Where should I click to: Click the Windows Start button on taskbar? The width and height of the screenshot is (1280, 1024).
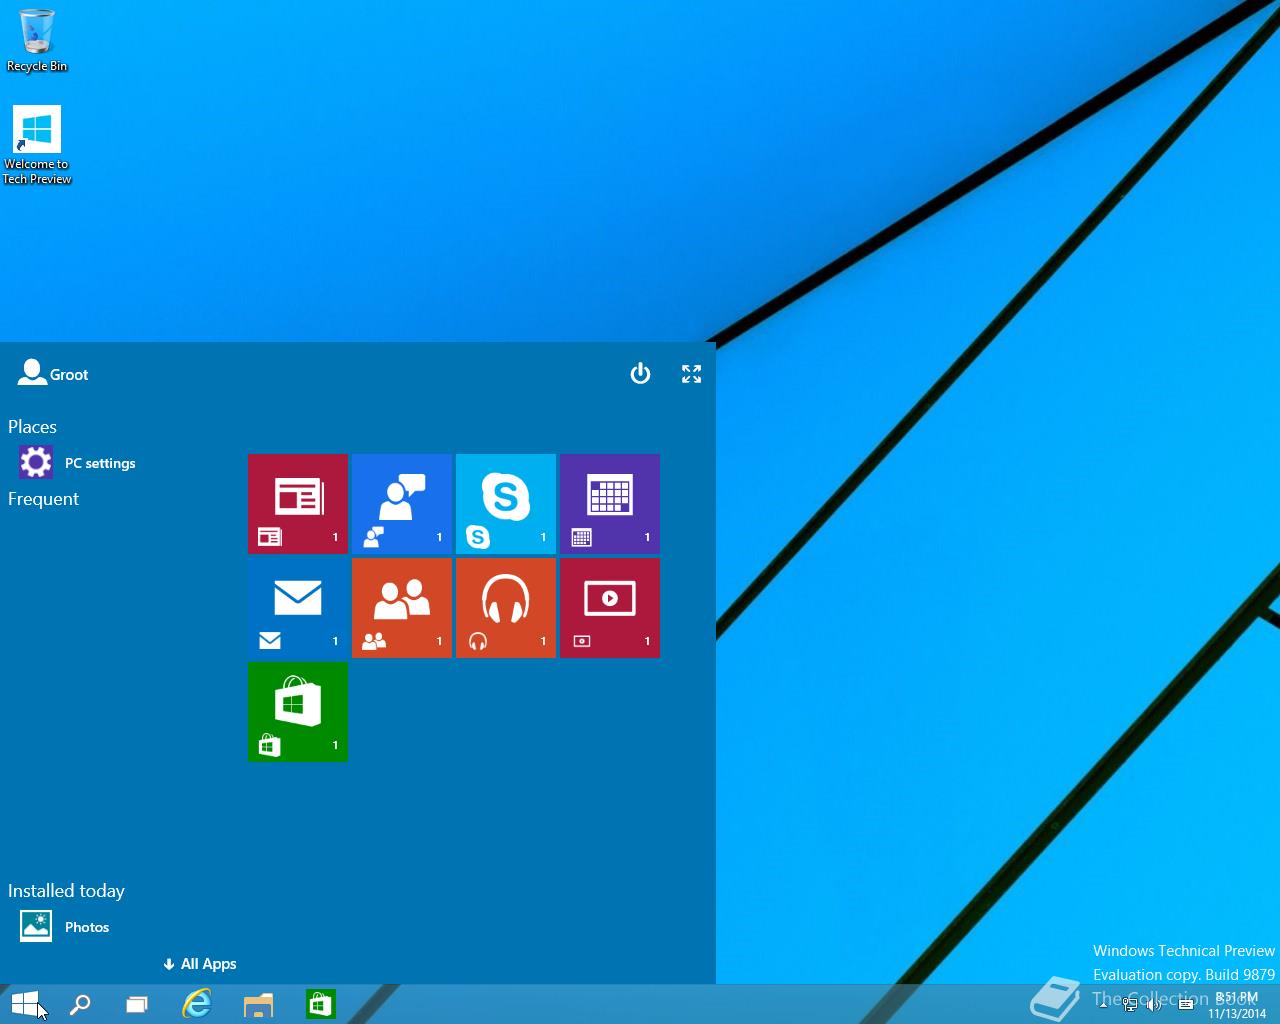pyautogui.click(x=25, y=1004)
